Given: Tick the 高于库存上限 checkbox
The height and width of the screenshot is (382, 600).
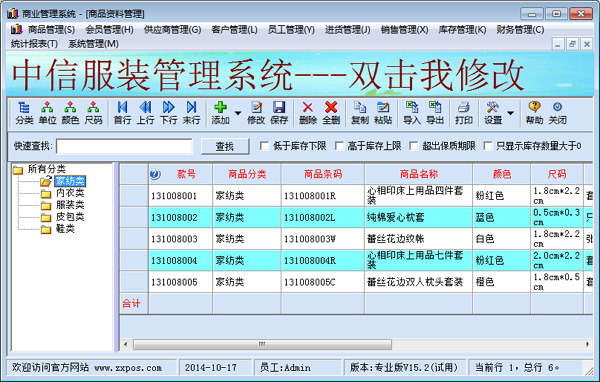Looking at the screenshot, I should coord(339,146).
